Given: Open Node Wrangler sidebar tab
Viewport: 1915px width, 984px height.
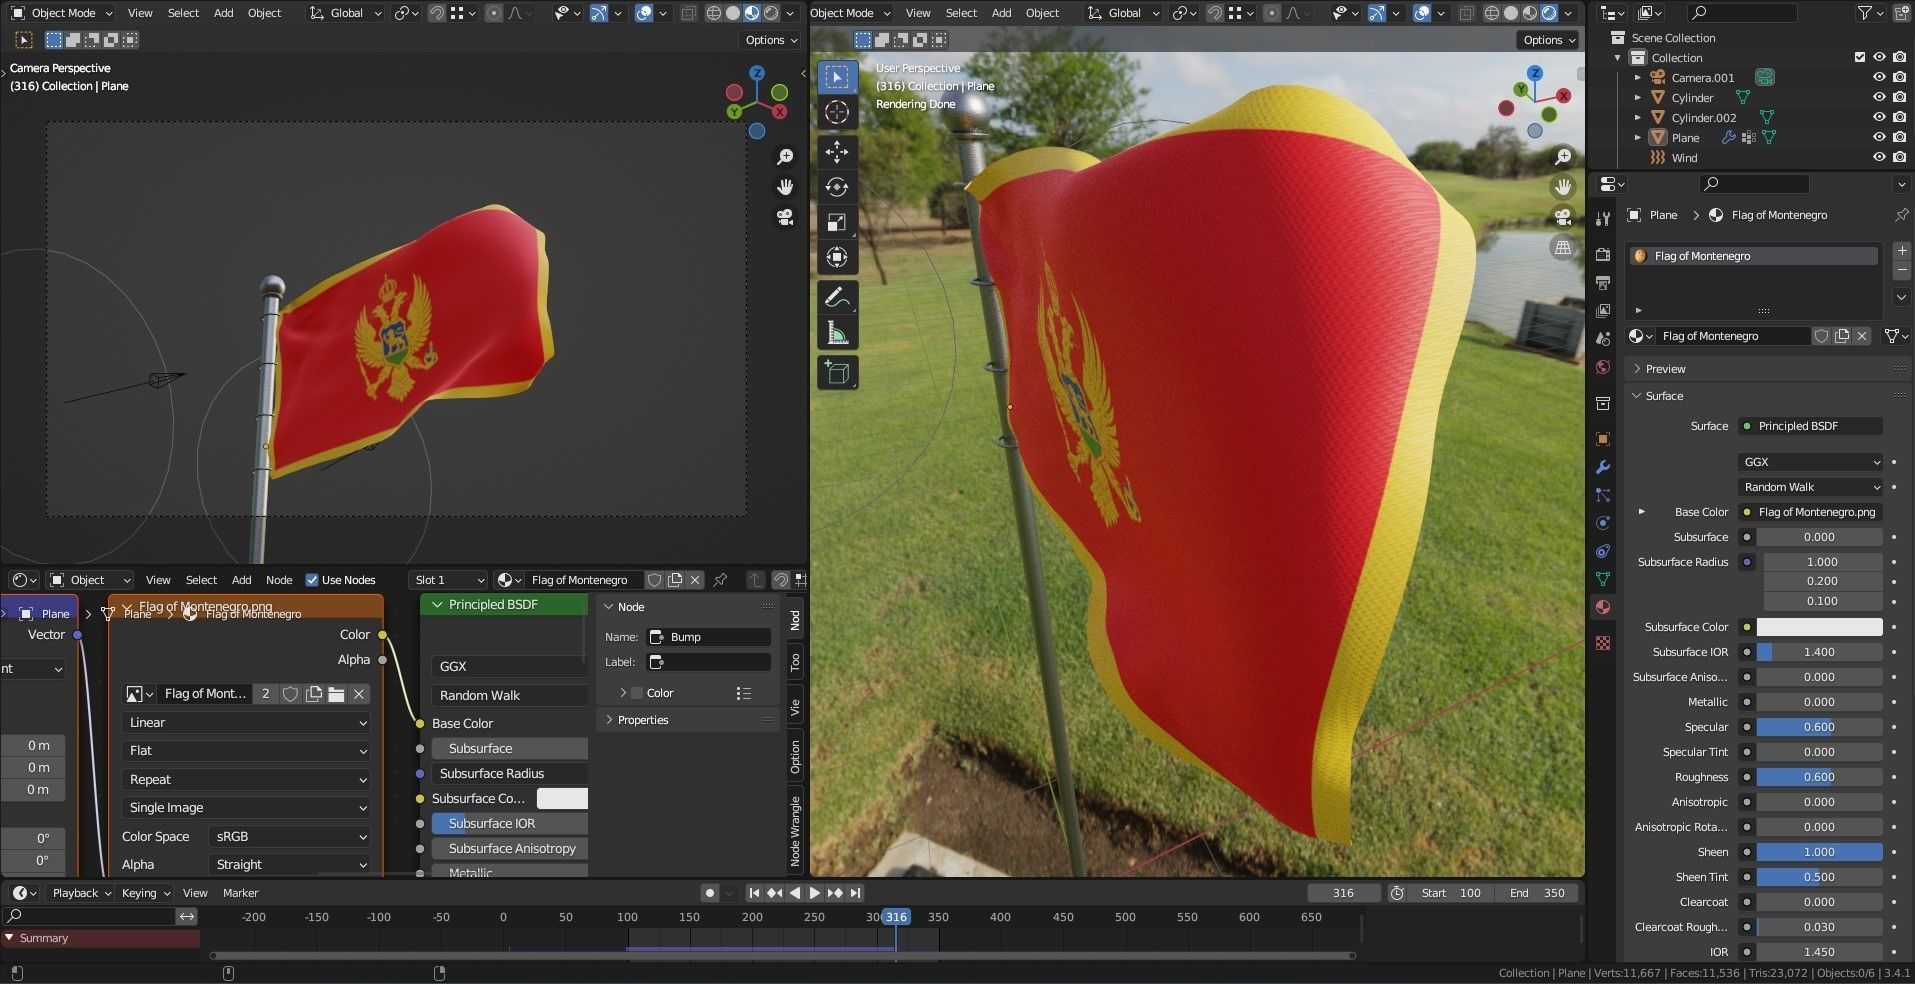Looking at the screenshot, I should tap(795, 831).
